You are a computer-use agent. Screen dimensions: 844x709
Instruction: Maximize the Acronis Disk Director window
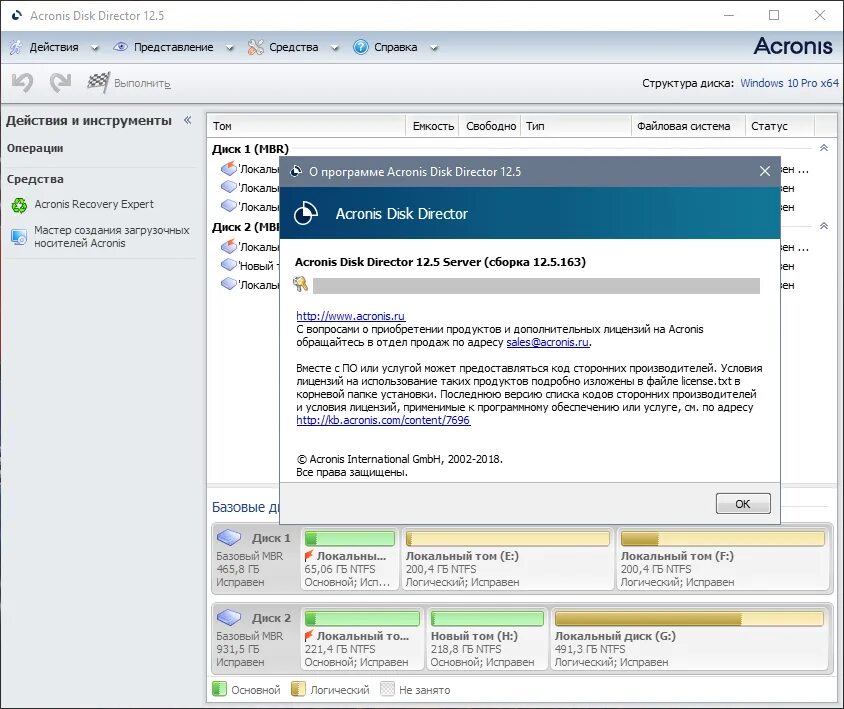(773, 15)
